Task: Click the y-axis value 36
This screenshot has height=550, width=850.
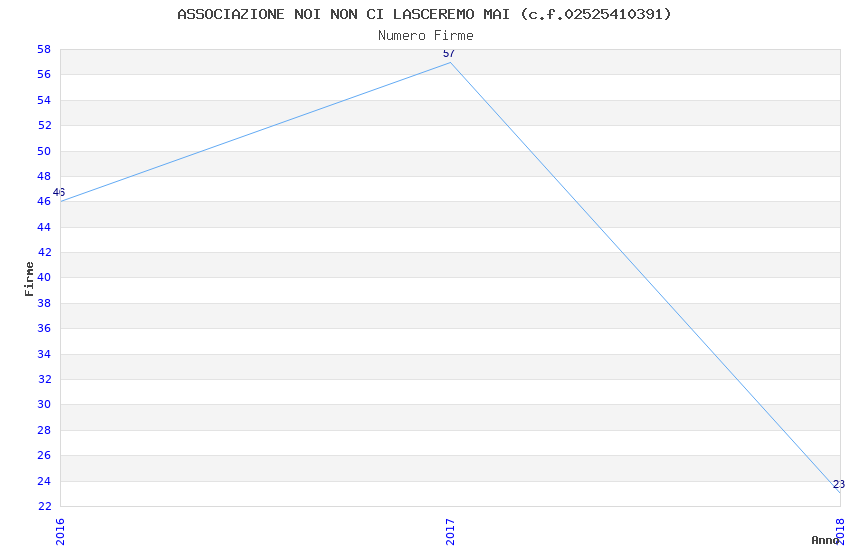Action: (44, 328)
